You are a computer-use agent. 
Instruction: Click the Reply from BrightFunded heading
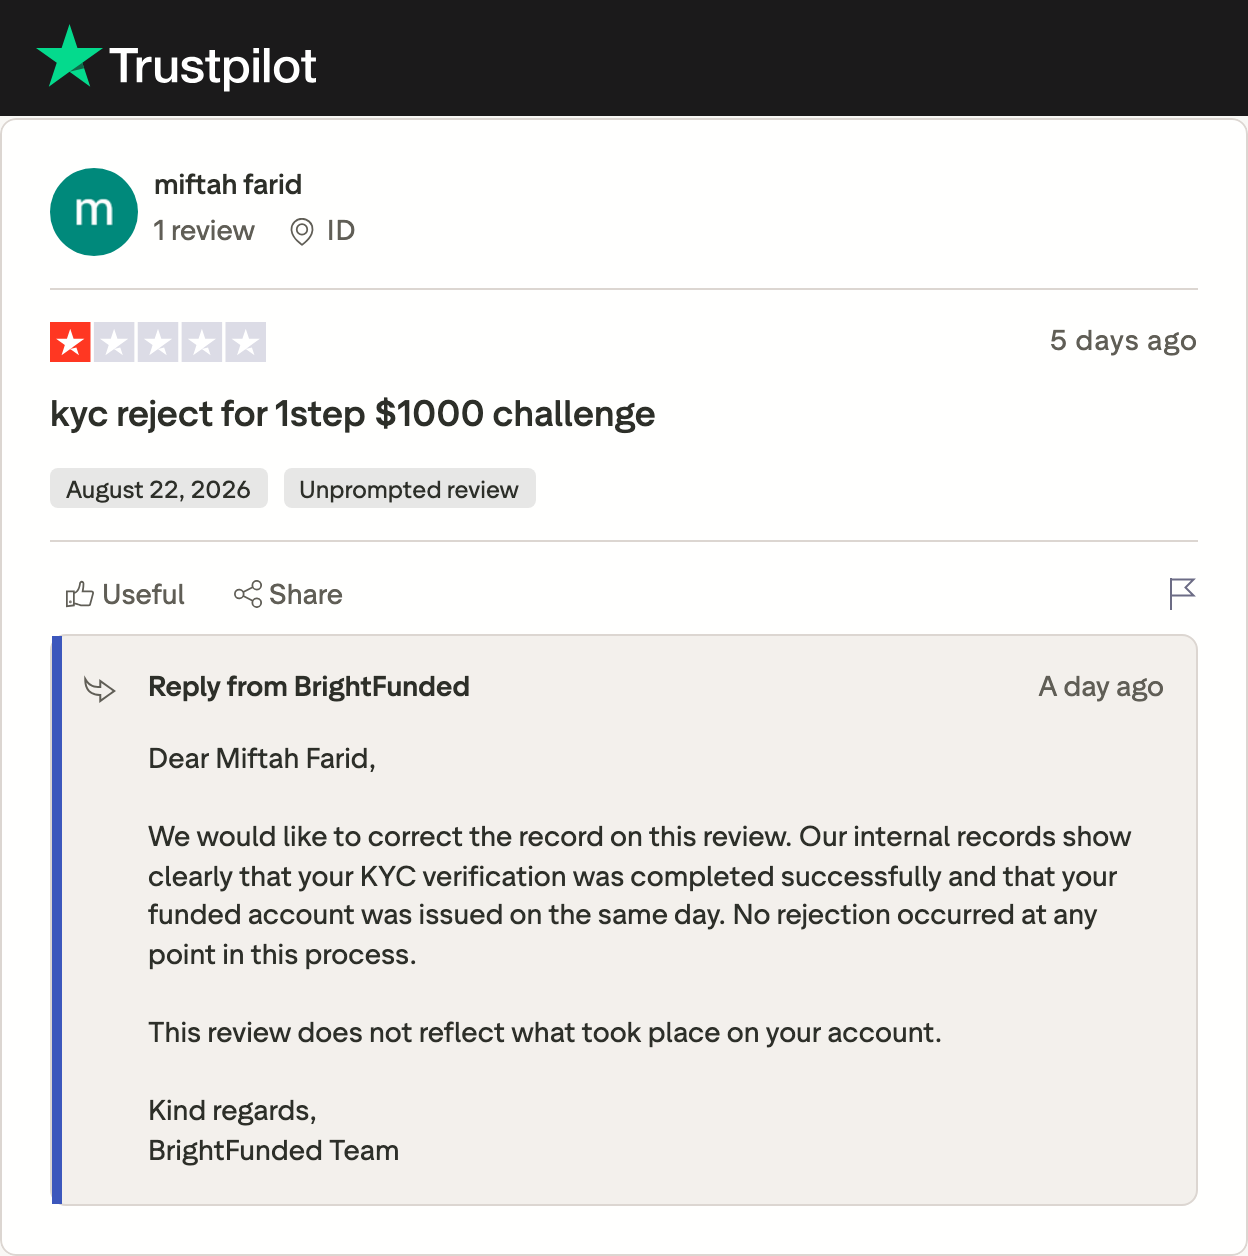[x=309, y=687]
